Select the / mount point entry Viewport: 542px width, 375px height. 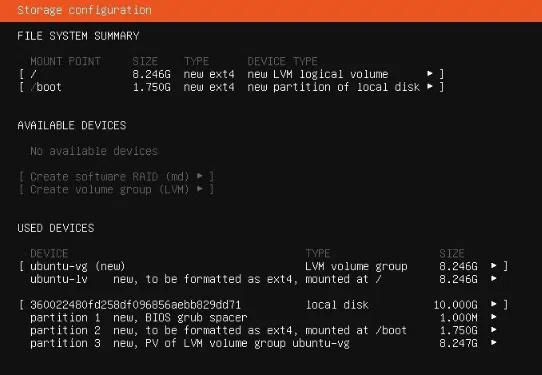tap(232, 74)
